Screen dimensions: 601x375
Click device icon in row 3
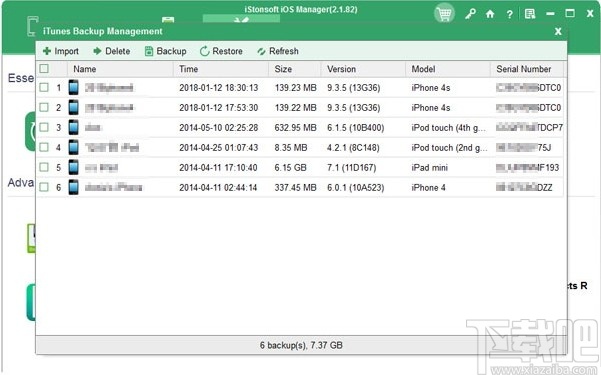pos(74,127)
